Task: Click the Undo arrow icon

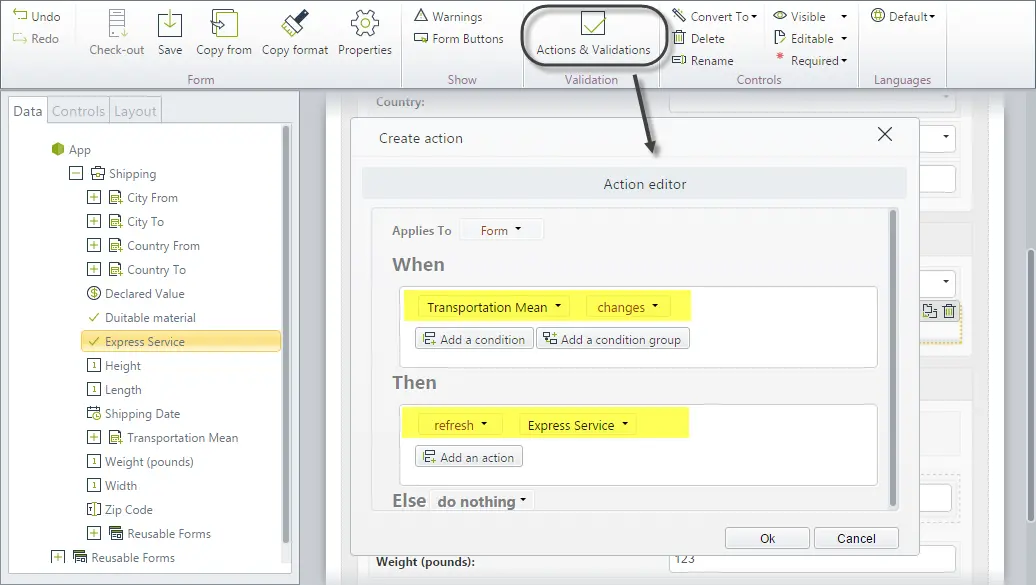Action: (20, 16)
